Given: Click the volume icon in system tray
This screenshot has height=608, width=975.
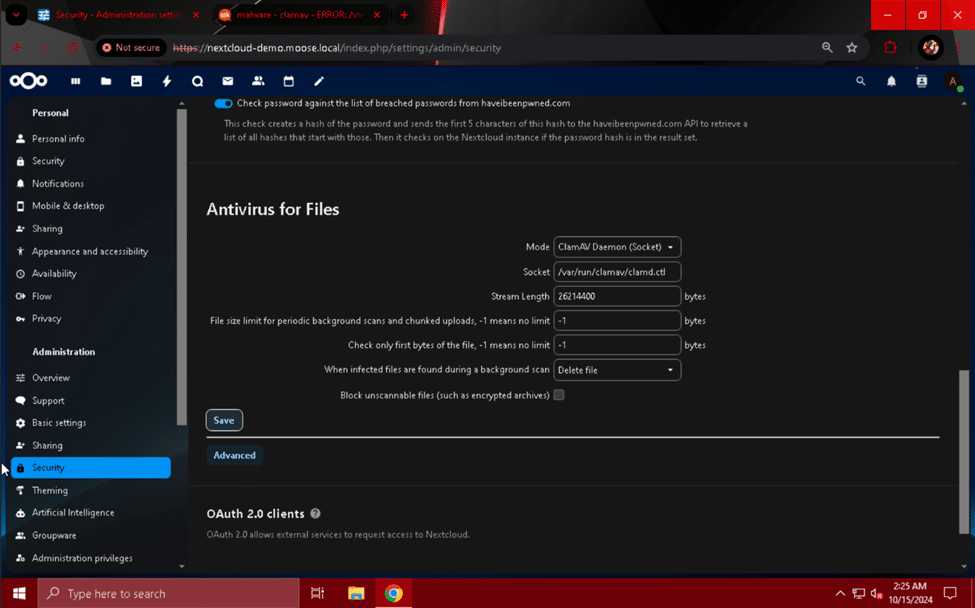Looking at the screenshot, I should [877, 594].
